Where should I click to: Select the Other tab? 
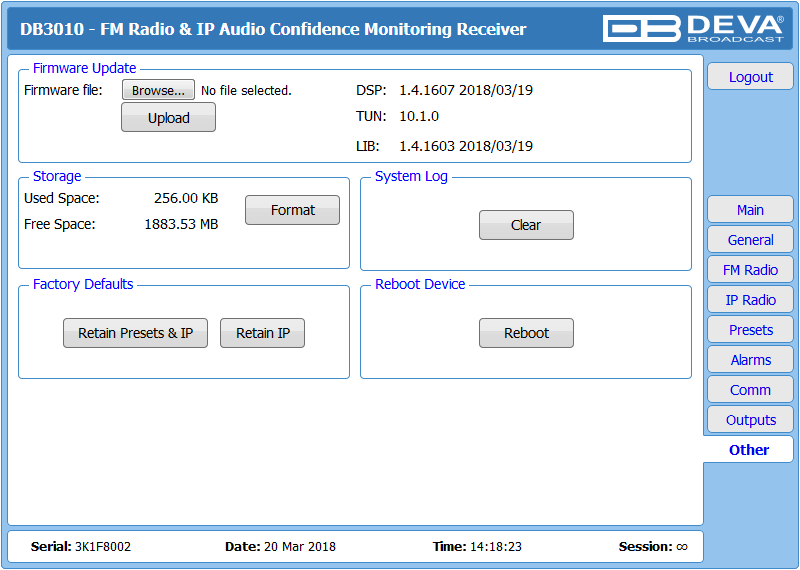(748, 450)
